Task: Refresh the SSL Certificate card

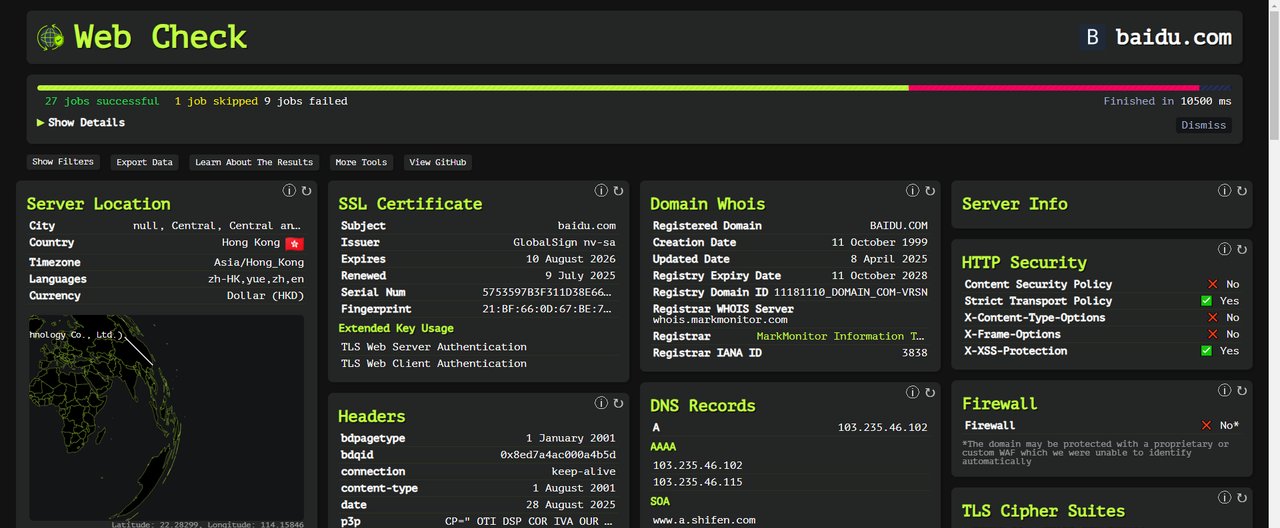Action: coord(618,190)
